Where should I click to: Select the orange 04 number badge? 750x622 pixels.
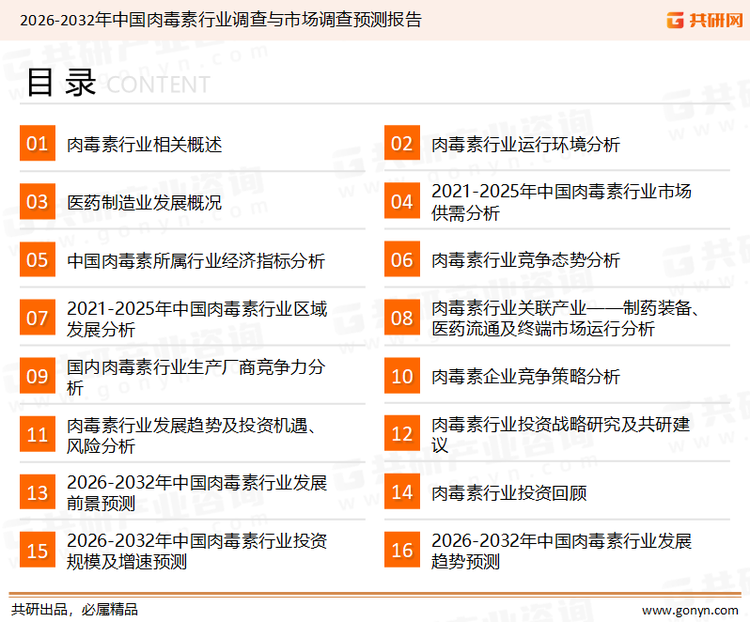click(402, 202)
